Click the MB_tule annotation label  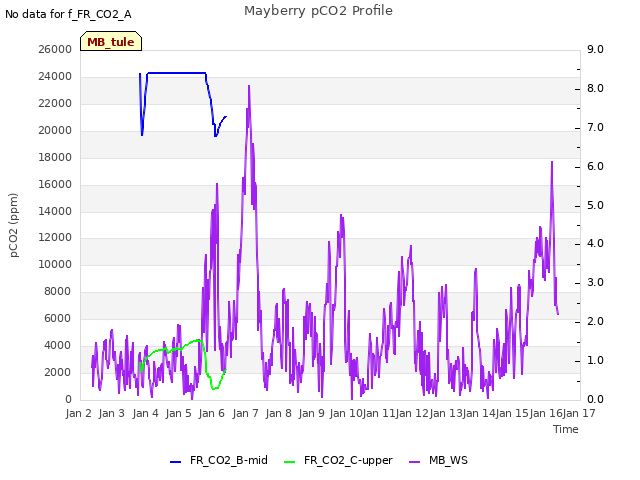click(111, 41)
